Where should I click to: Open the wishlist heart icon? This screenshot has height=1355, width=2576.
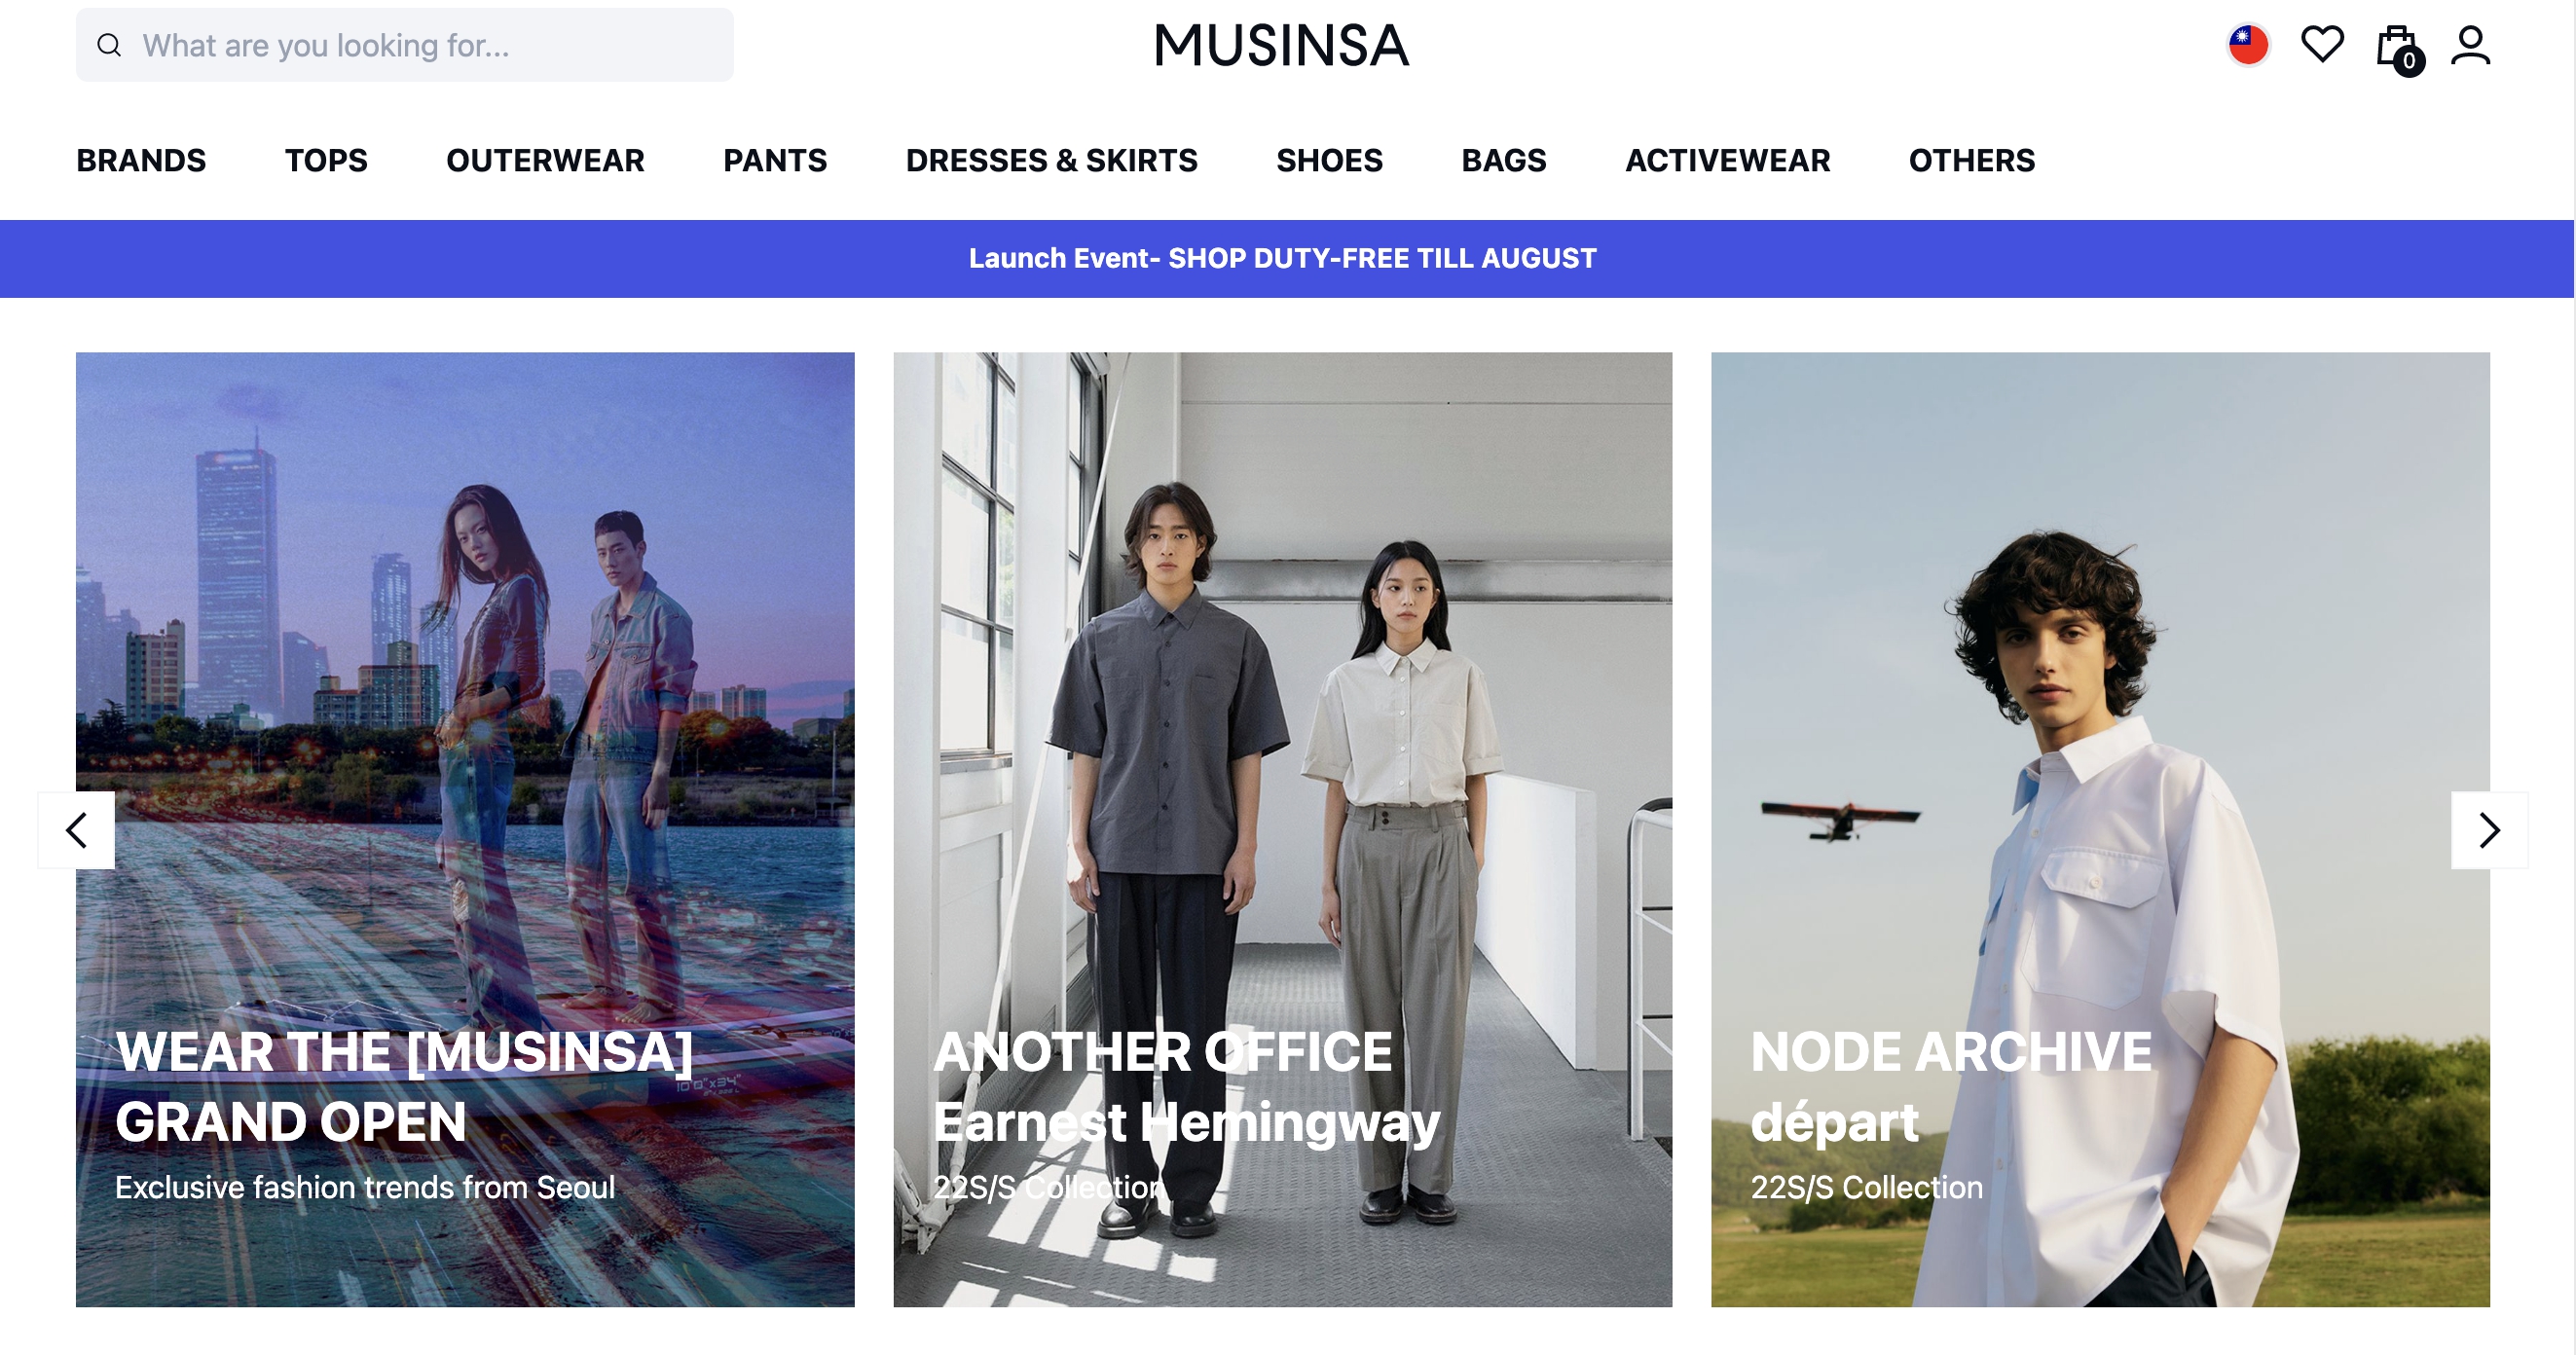[x=2322, y=45]
